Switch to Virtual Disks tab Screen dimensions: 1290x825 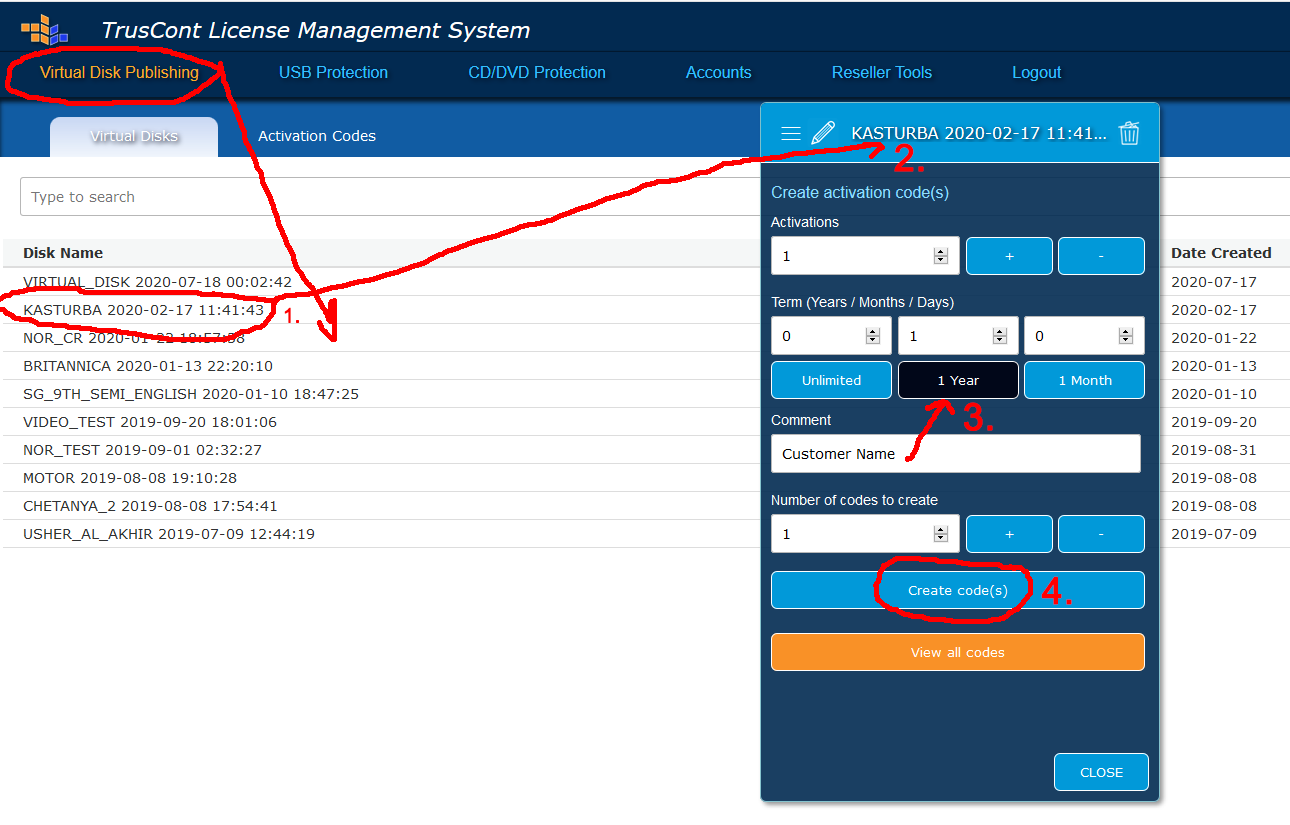pos(134,137)
